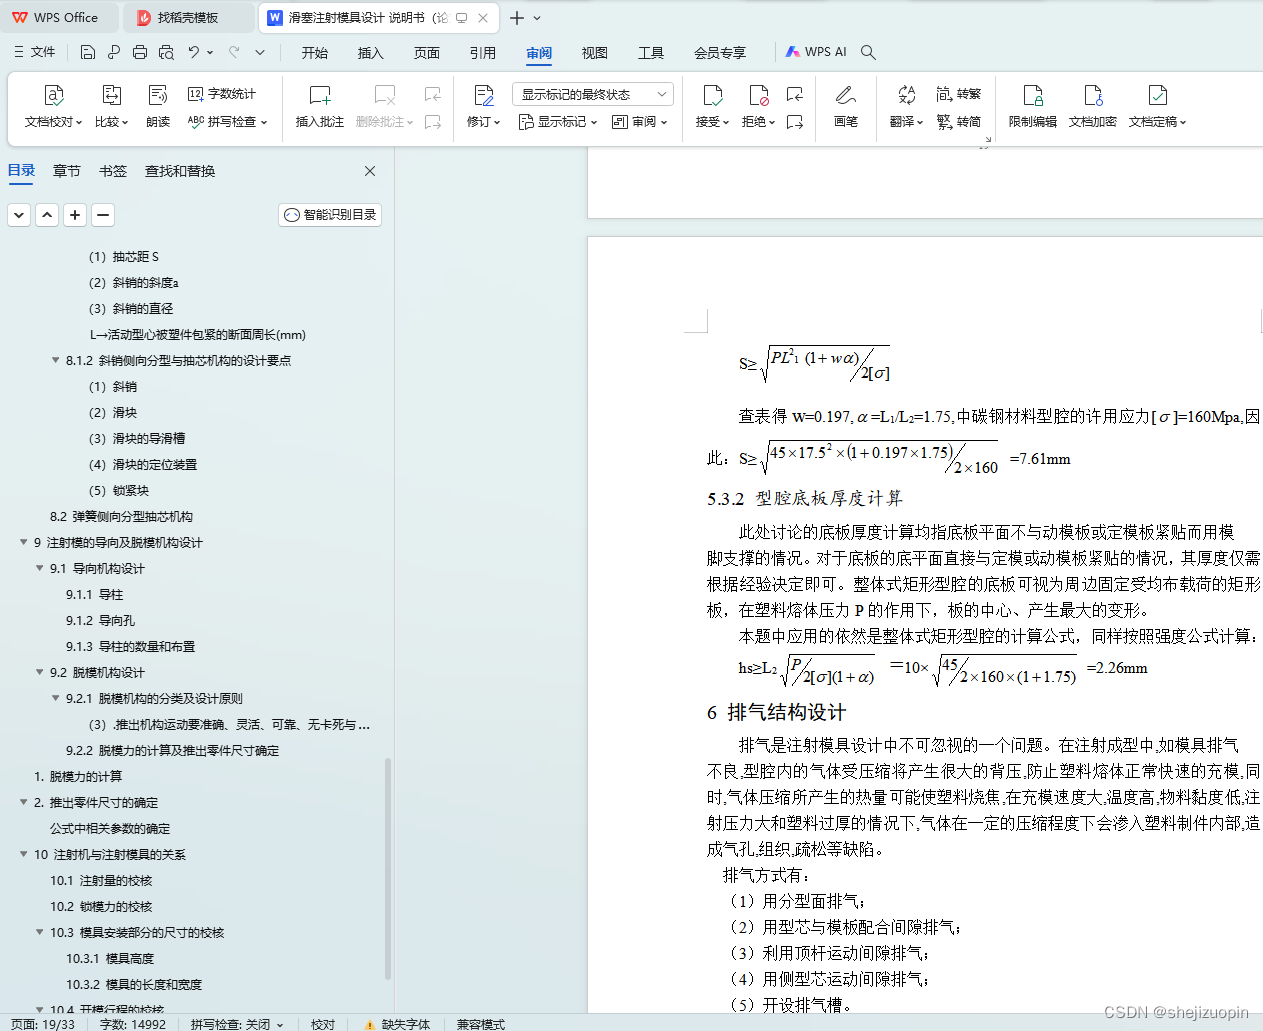The height and width of the screenshot is (1031, 1263).
Task: Open the 审阅 pane dropdown in ribbon
Action: [639, 122]
